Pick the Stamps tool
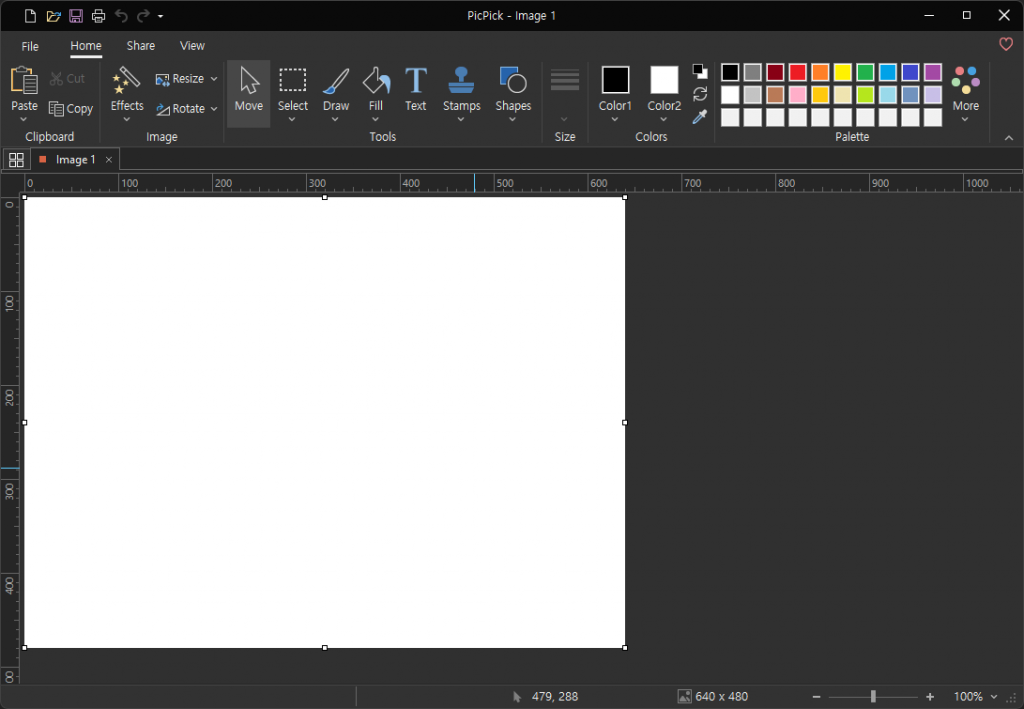 [461, 89]
